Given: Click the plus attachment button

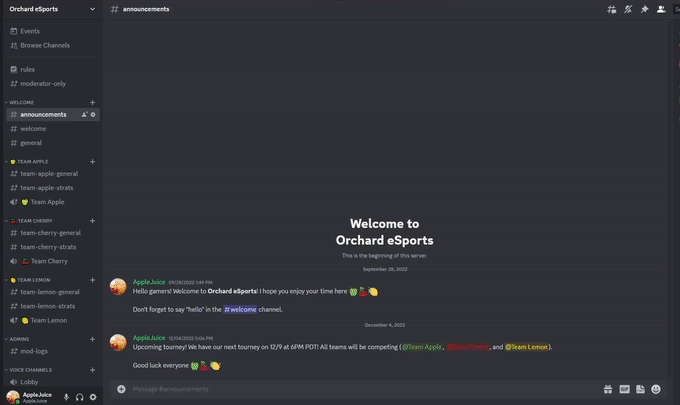Looking at the screenshot, I should click(x=121, y=389).
